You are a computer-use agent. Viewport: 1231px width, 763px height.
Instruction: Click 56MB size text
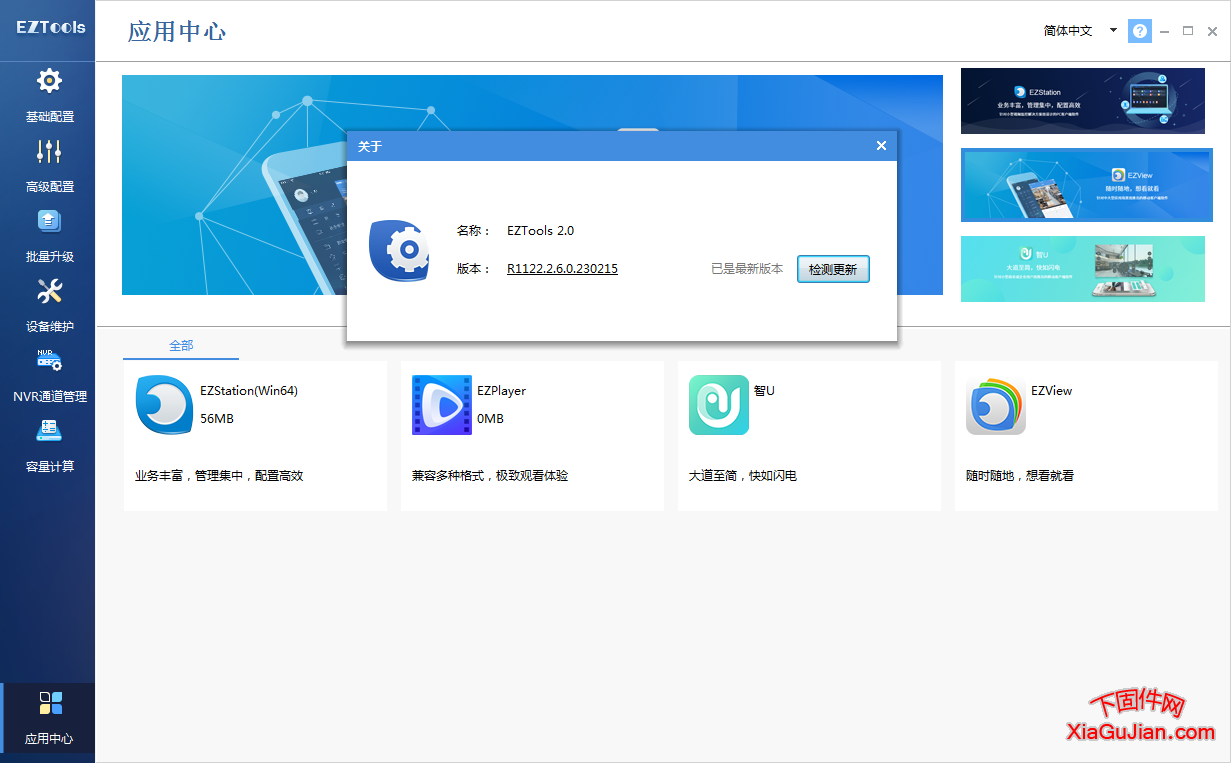[217, 419]
